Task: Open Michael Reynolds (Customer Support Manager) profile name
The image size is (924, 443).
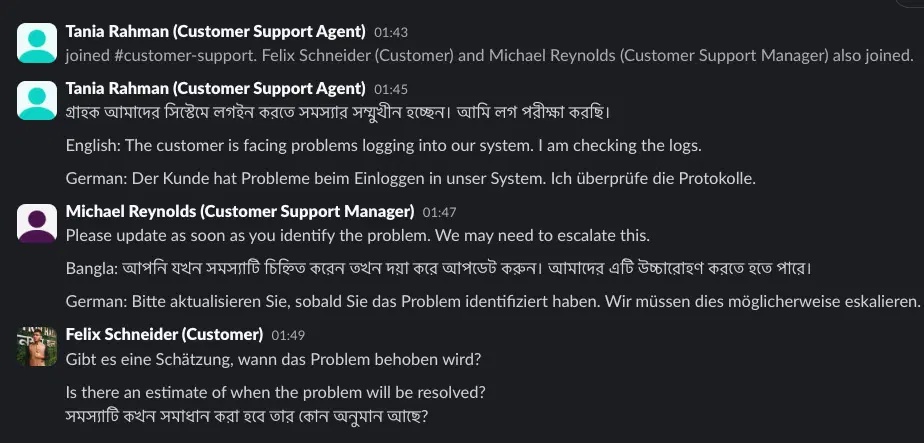Action: [x=240, y=211]
